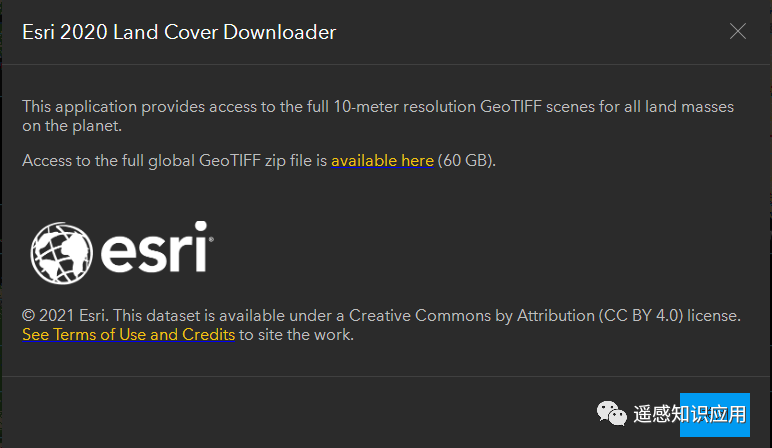Open 'See Terms of Use and Credits' link

(128, 335)
